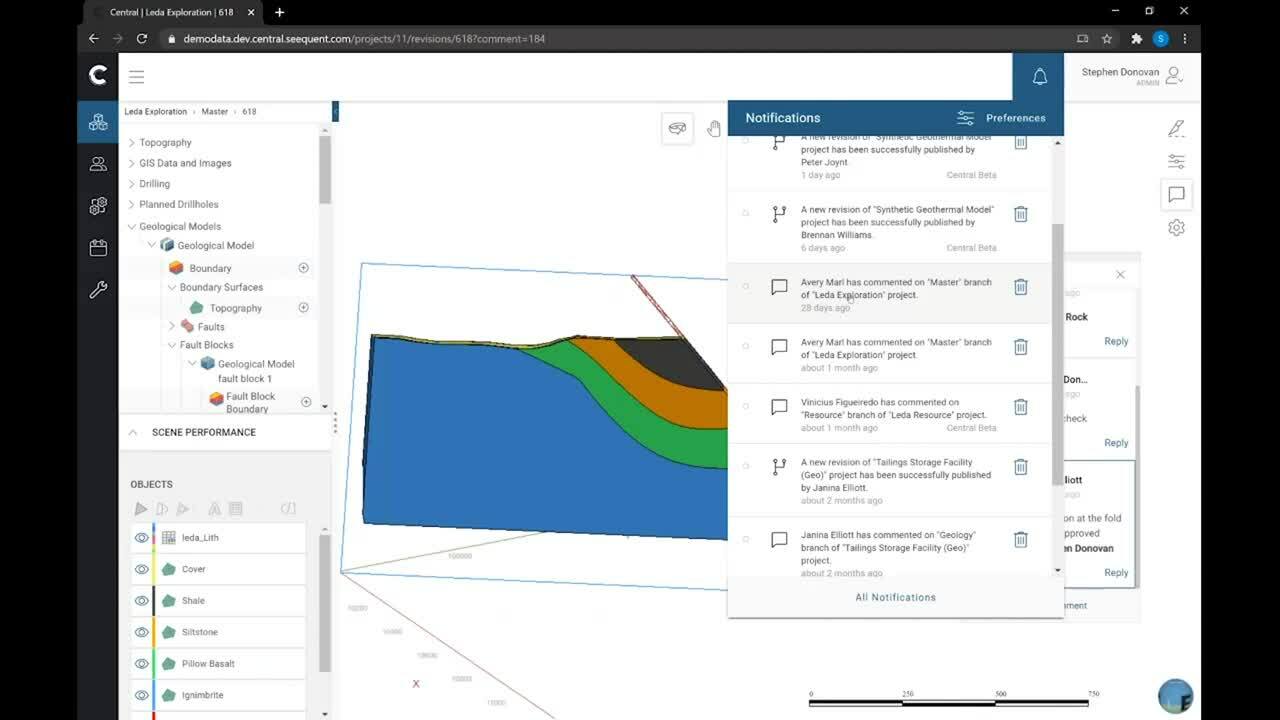This screenshot has width=1280, height=720.
Task: Click the orientation globe in viewer corner
Action: click(1175, 696)
